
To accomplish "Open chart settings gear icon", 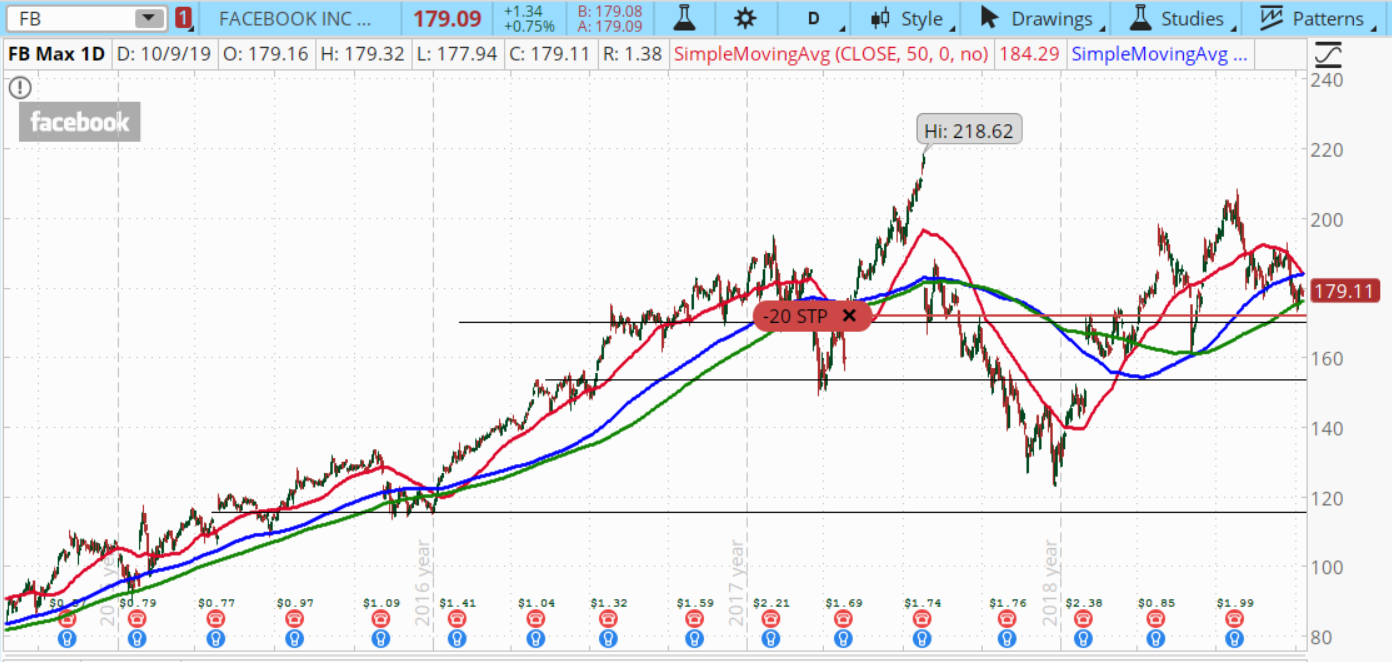I will tap(745, 18).
